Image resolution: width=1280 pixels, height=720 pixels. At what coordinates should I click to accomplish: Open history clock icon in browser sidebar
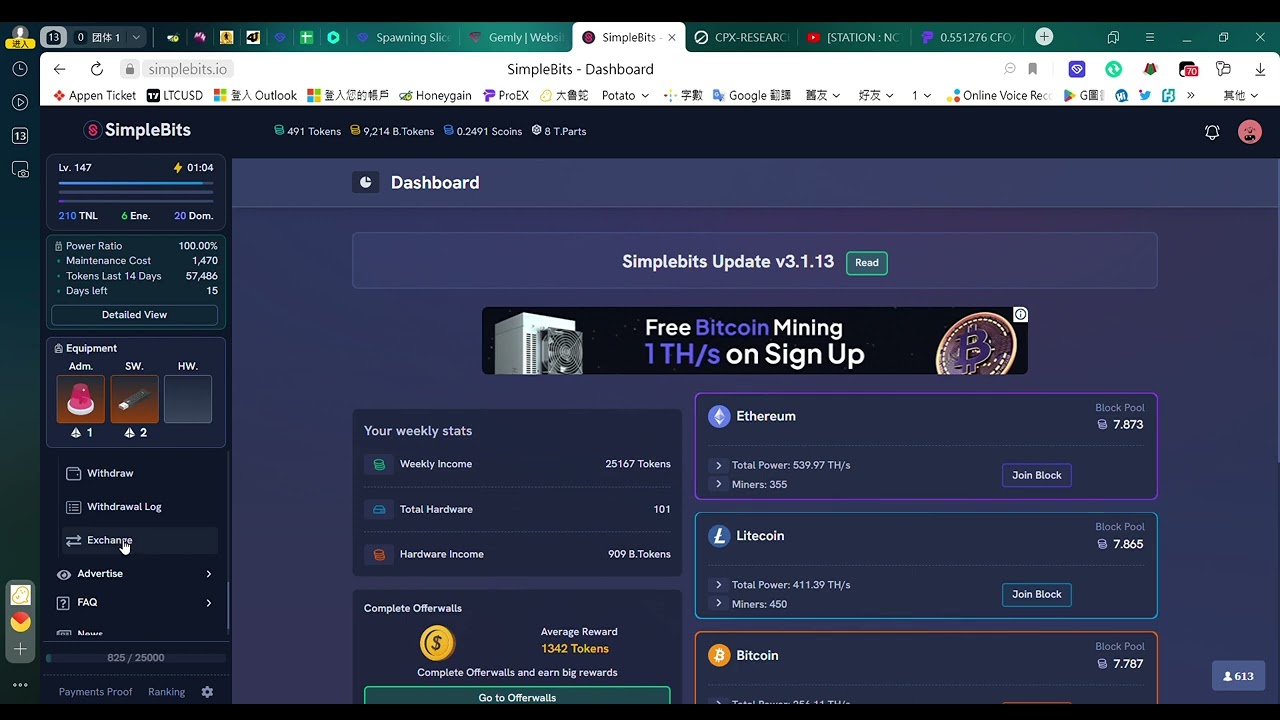[x=20, y=69]
